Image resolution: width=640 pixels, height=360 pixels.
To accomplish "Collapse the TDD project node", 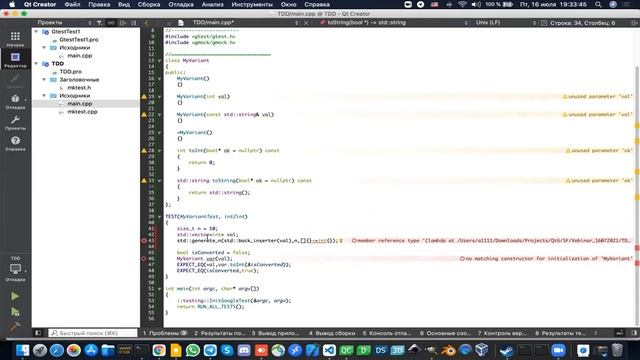I will click(36, 64).
